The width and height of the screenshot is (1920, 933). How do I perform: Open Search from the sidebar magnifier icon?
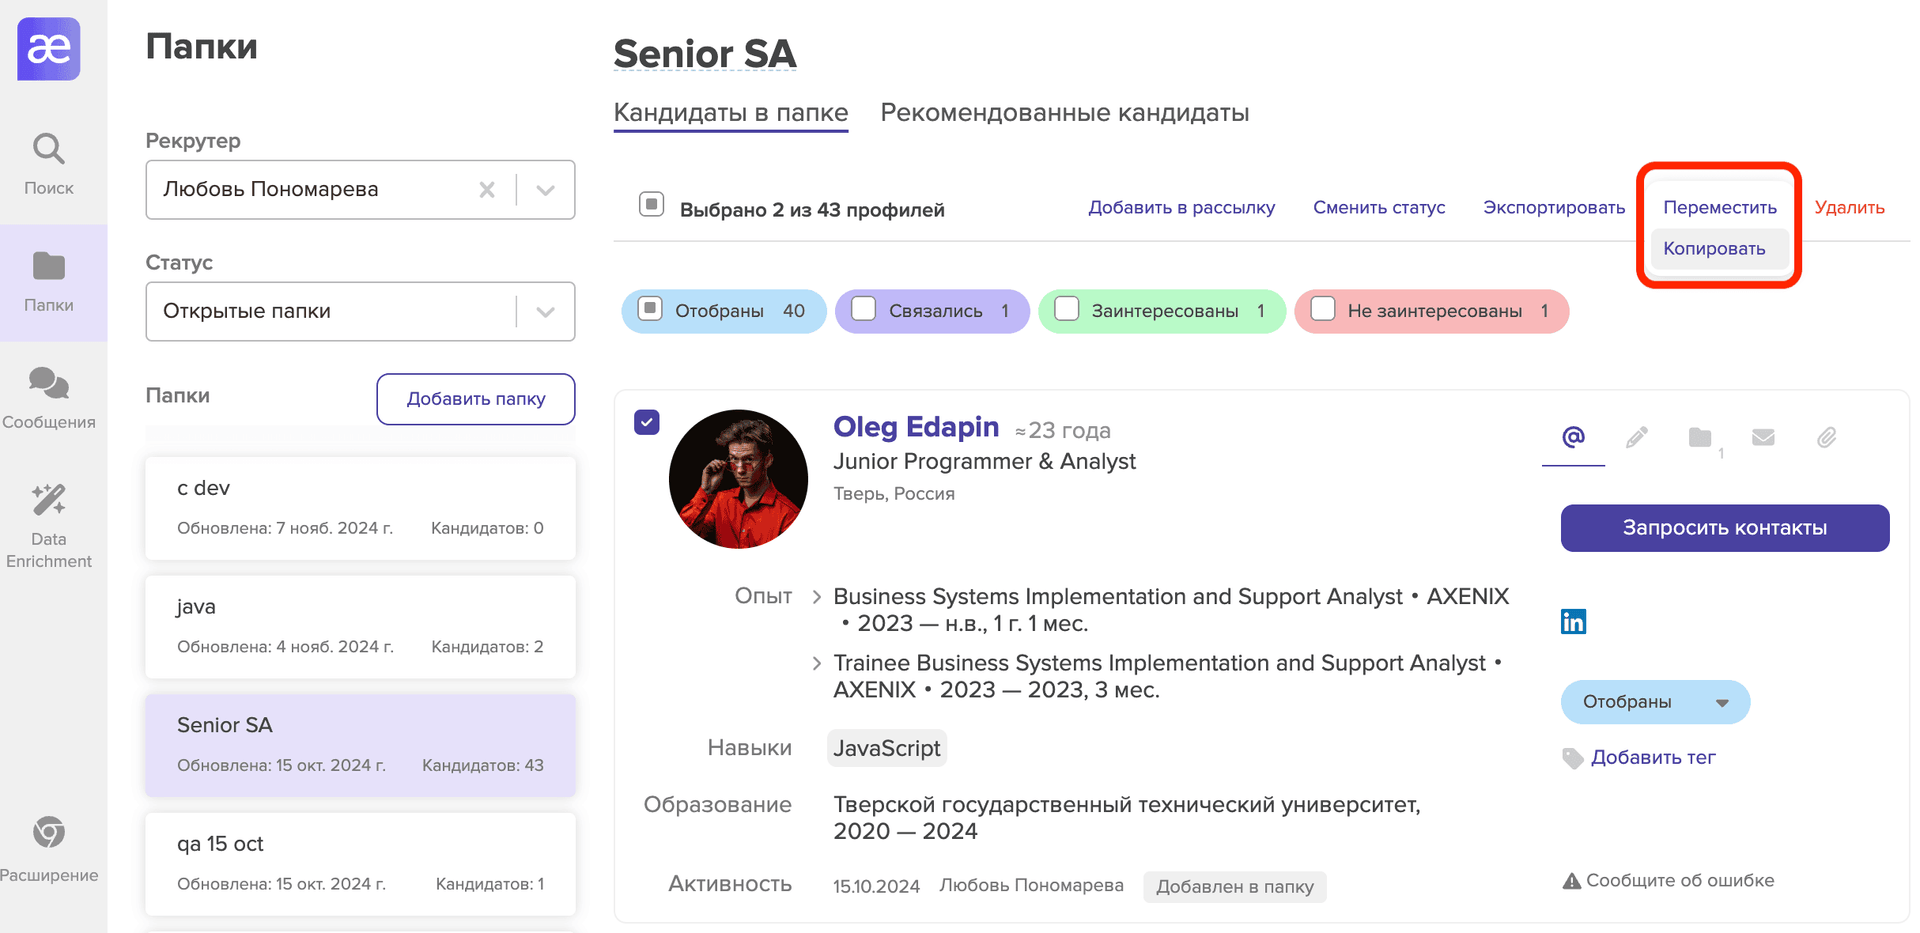click(48, 150)
